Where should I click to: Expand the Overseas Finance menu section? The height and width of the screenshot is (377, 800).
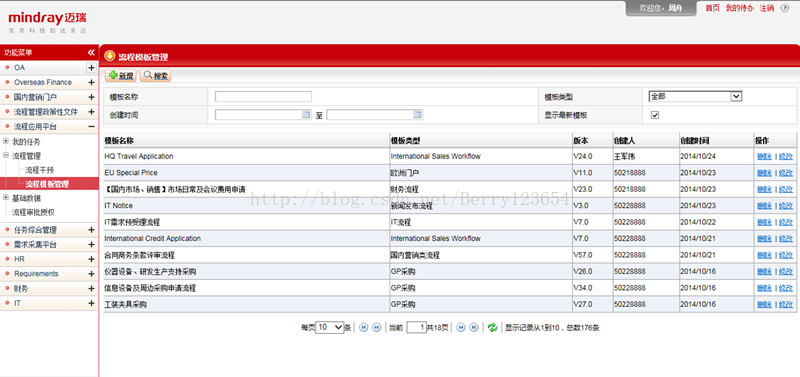91,82
